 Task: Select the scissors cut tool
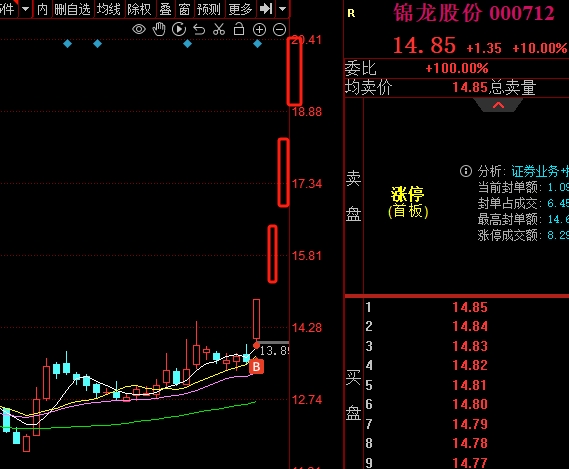click(219, 29)
